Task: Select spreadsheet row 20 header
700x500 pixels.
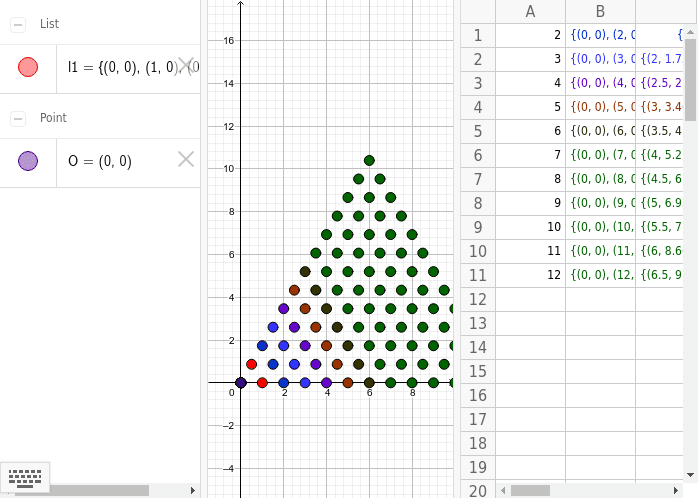Action: 478,490
